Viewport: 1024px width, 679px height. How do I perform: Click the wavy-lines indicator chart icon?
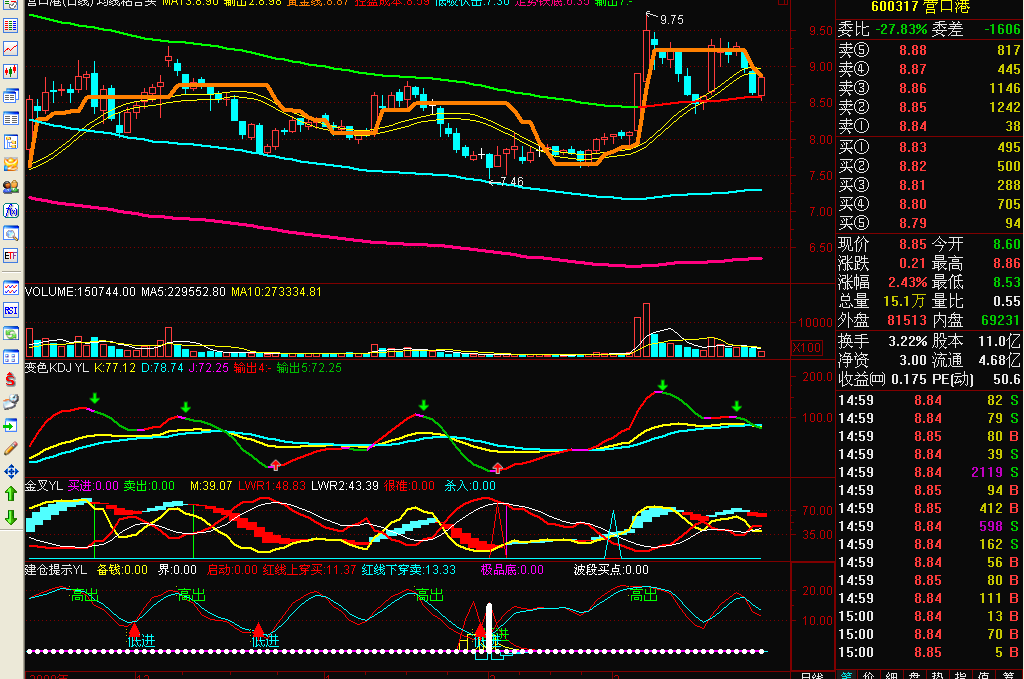10,288
